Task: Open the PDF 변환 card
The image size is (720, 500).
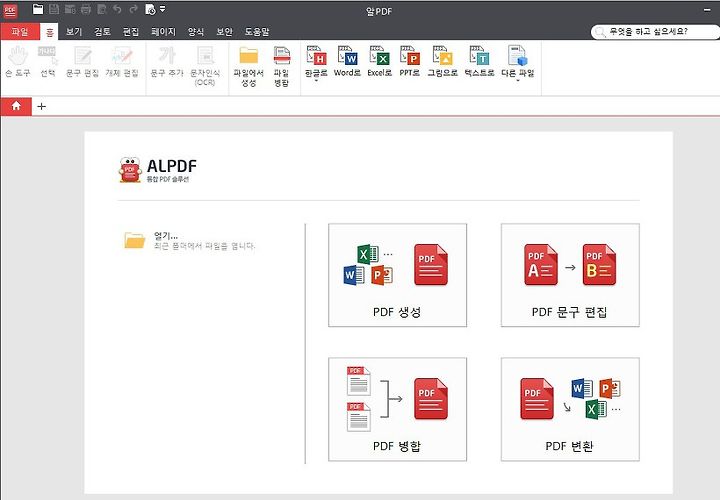Action: click(x=570, y=410)
